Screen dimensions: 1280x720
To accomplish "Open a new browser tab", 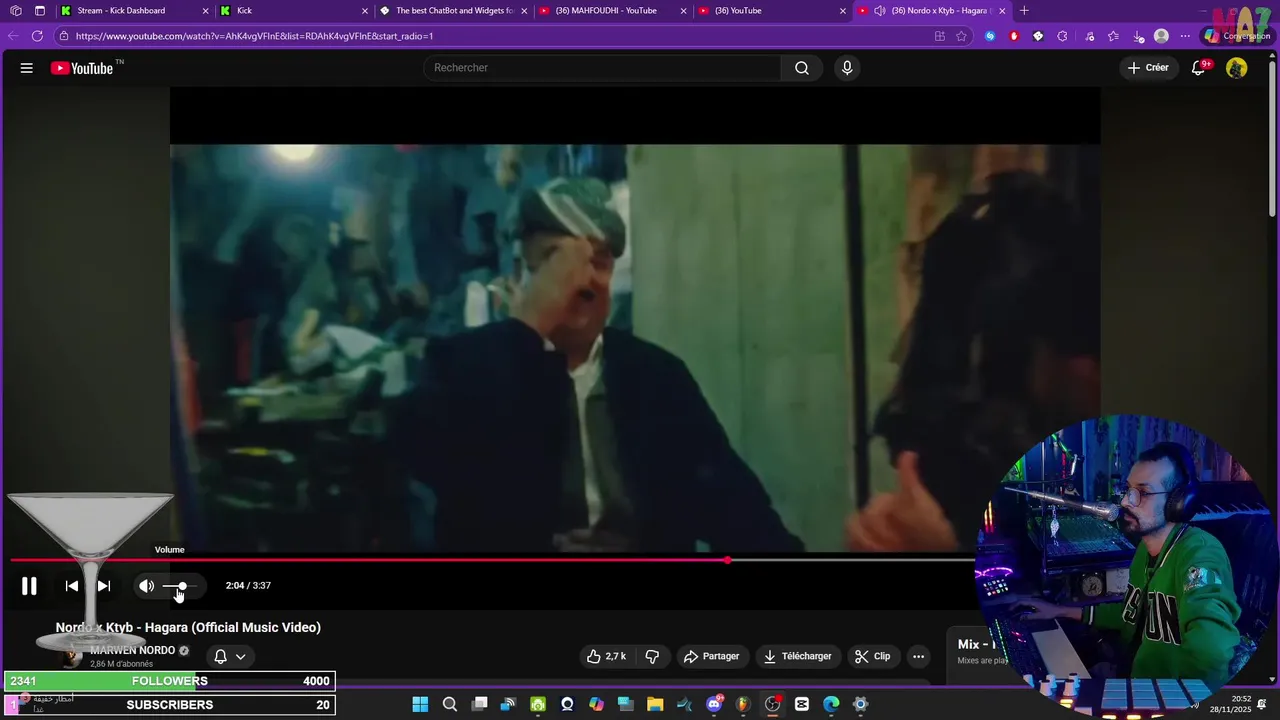I will pos(1024,11).
